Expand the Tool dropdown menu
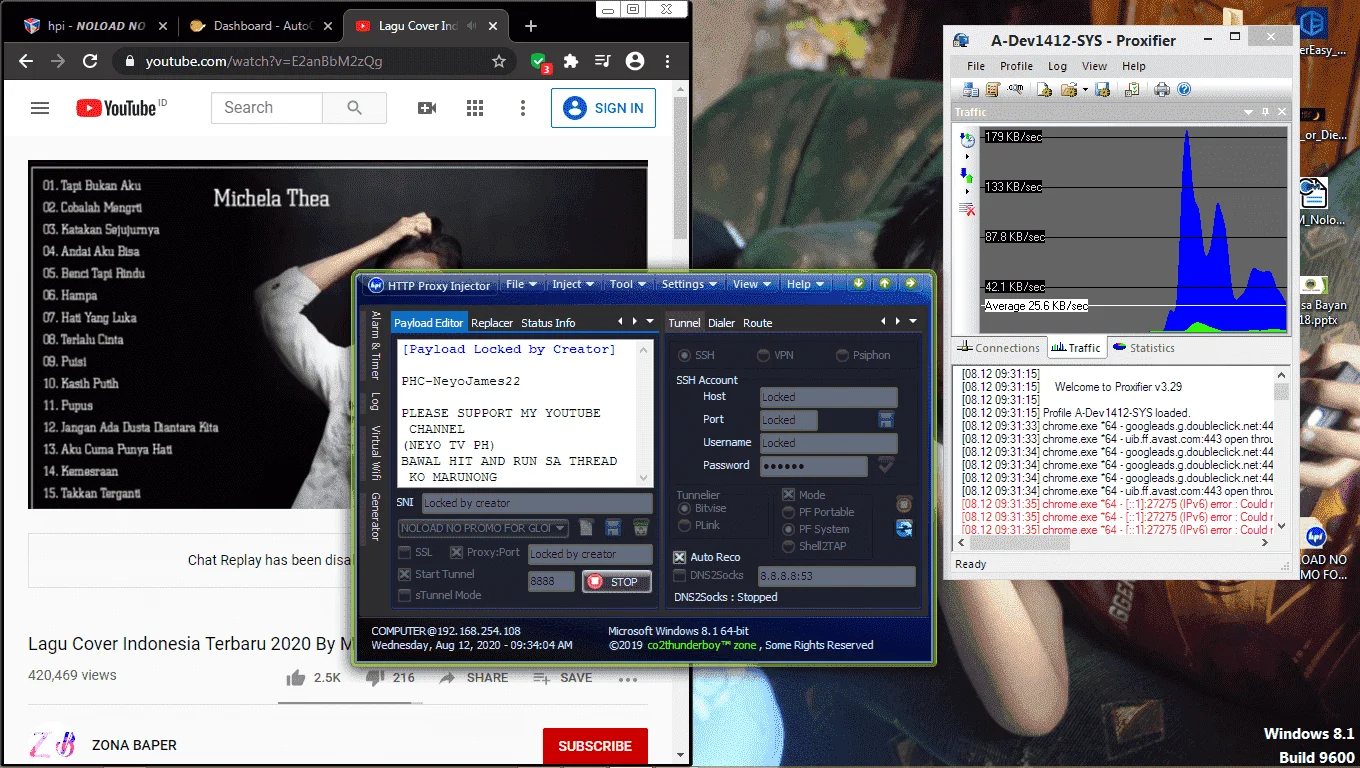Screen dimensions: 1360x768 [x=628, y=284]
